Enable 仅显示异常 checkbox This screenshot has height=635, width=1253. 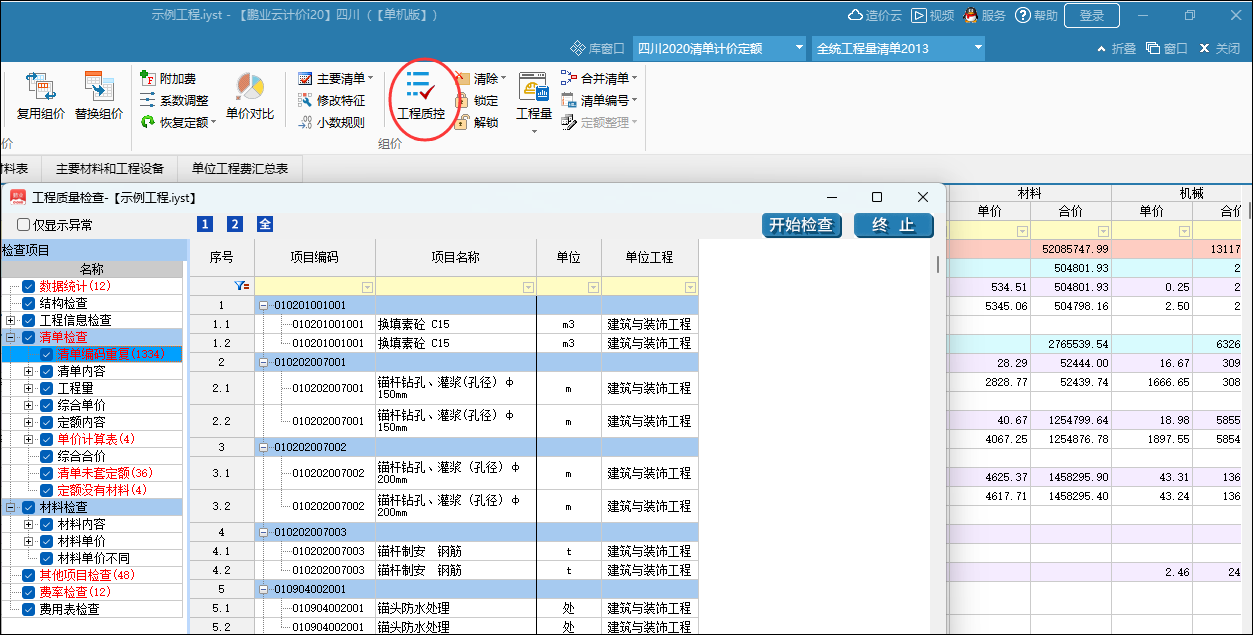tap(24, 225)
